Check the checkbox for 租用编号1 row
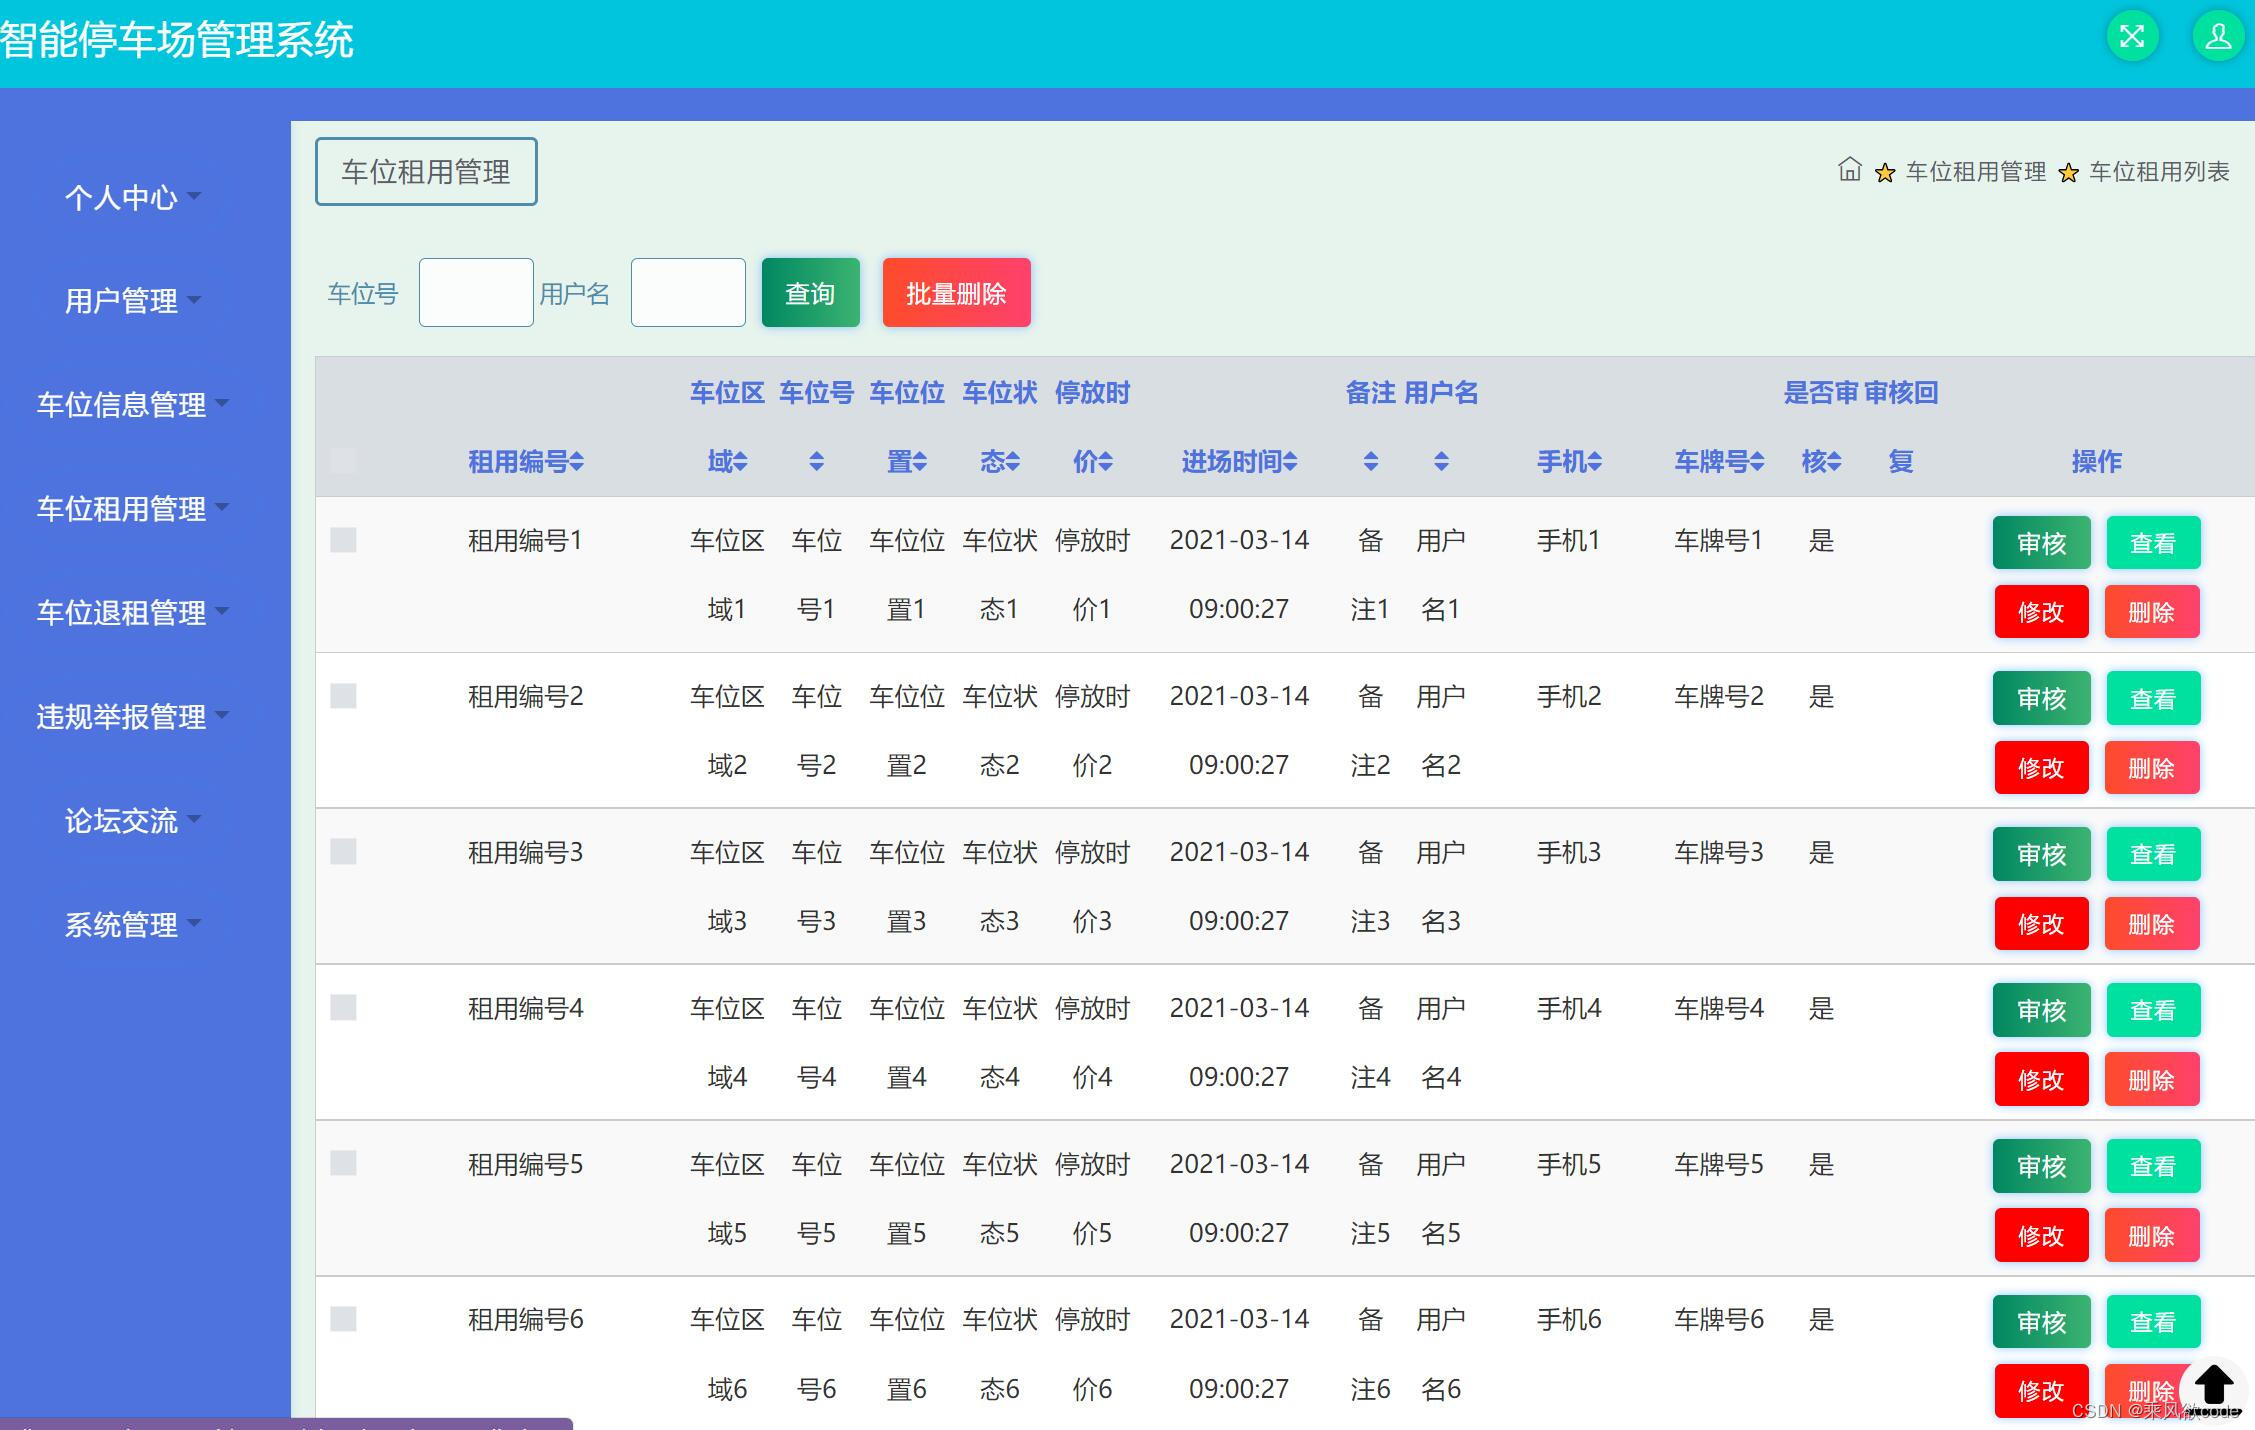2255x1430 pixels. tap(343, 540)
